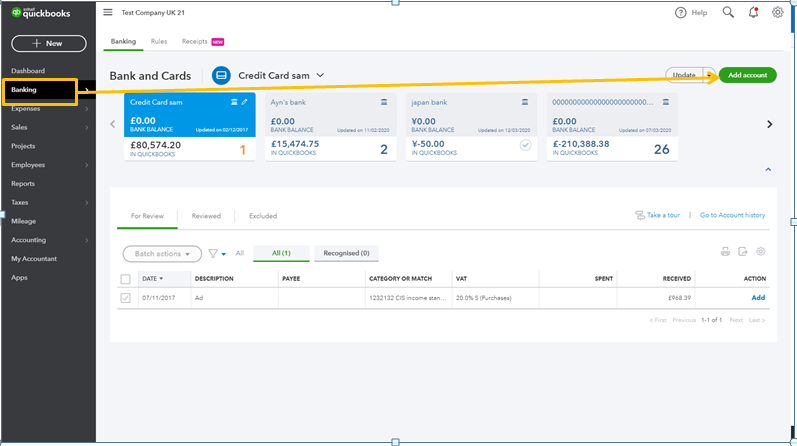Click the Recognised (0) filter pill
The height and width of the screenshot is (446, 797).
[x=346, y=253]
